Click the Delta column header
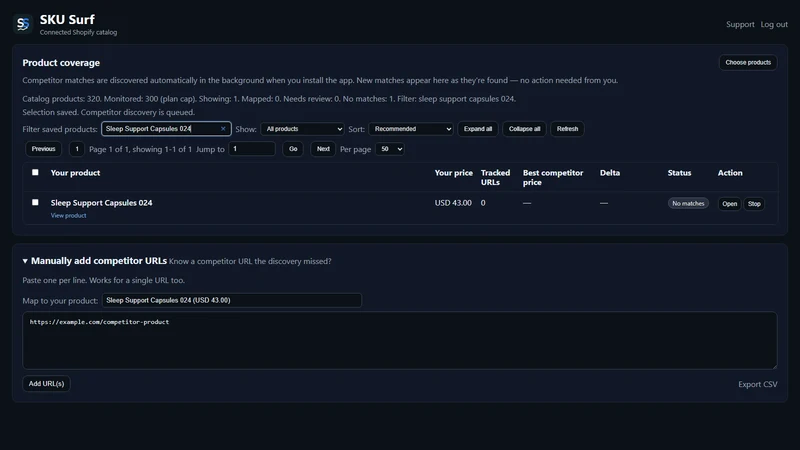 click(610, 173)
